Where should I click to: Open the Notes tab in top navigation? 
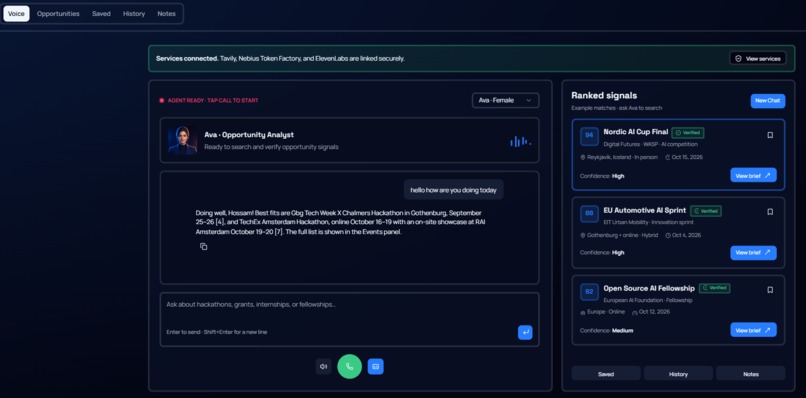pos(167,14)
